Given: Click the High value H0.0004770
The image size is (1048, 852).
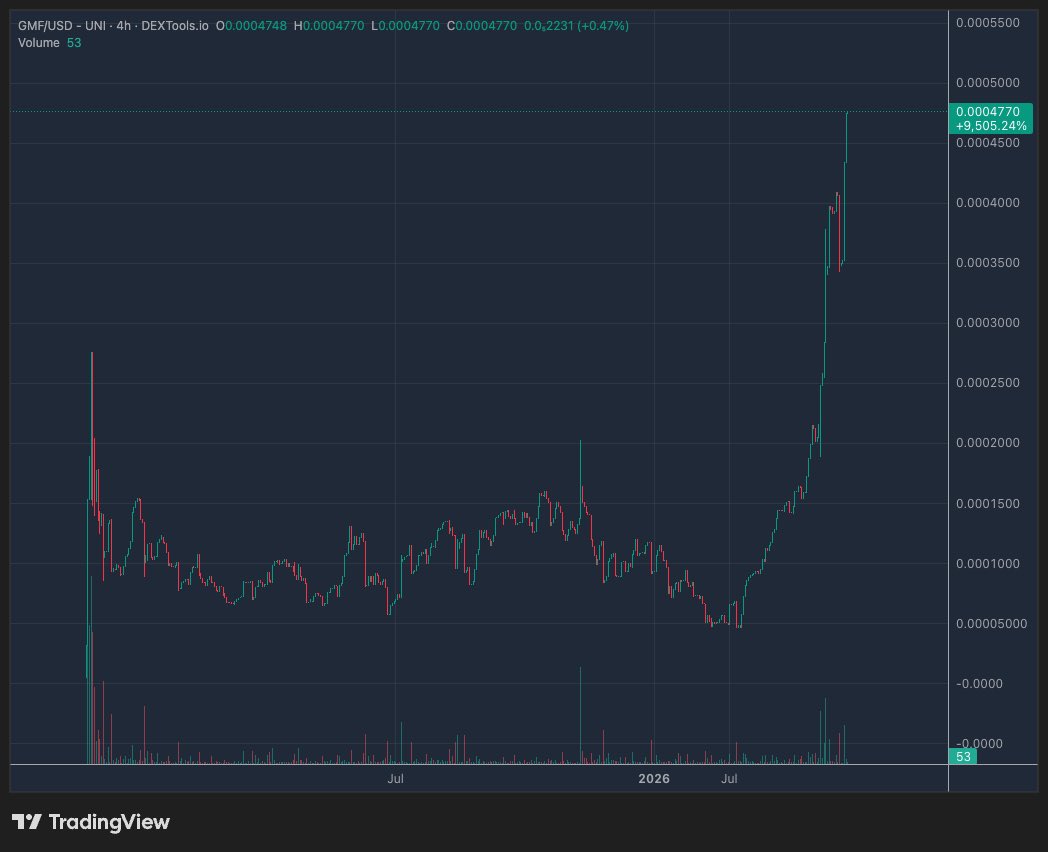Looking at the screenshot, I should [329, 26].
